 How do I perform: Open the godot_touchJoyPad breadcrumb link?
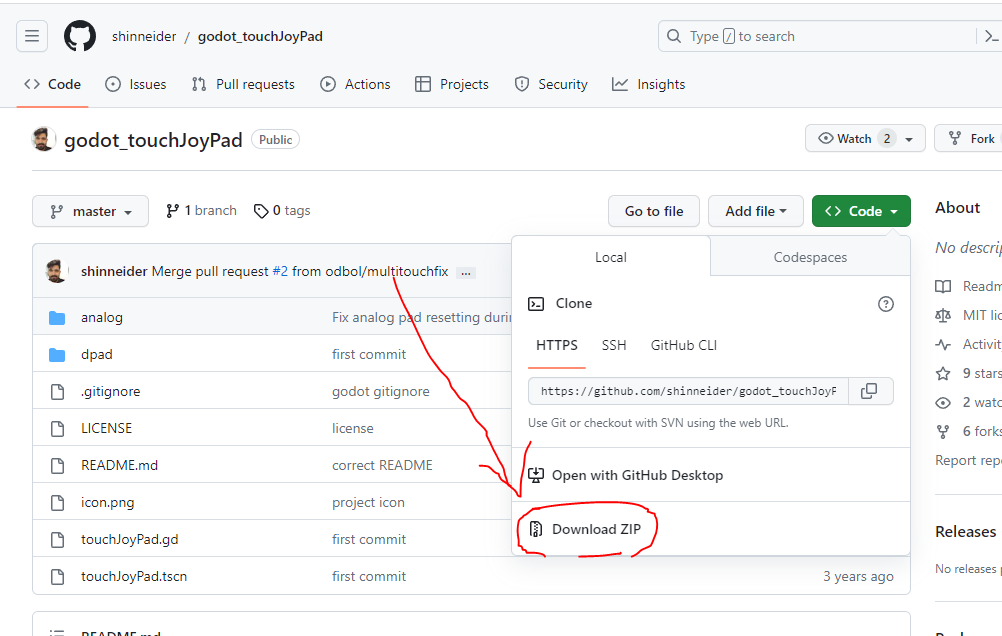tap(260, 36)
